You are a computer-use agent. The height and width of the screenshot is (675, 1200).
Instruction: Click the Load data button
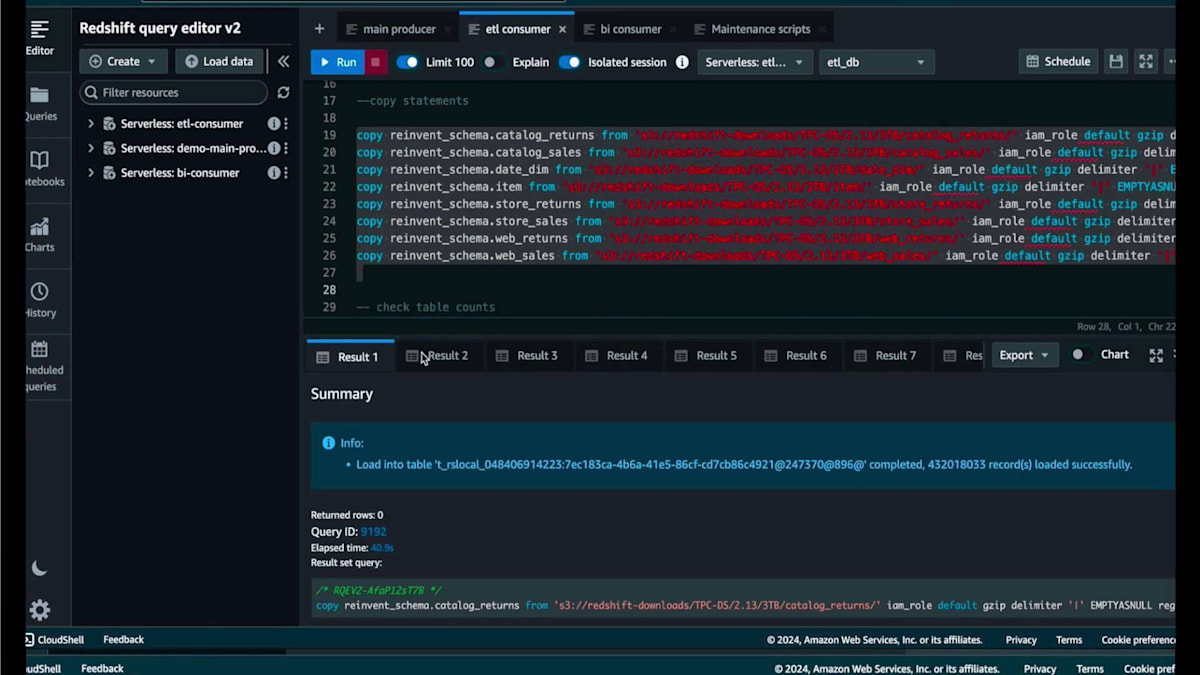coord(220,61)
